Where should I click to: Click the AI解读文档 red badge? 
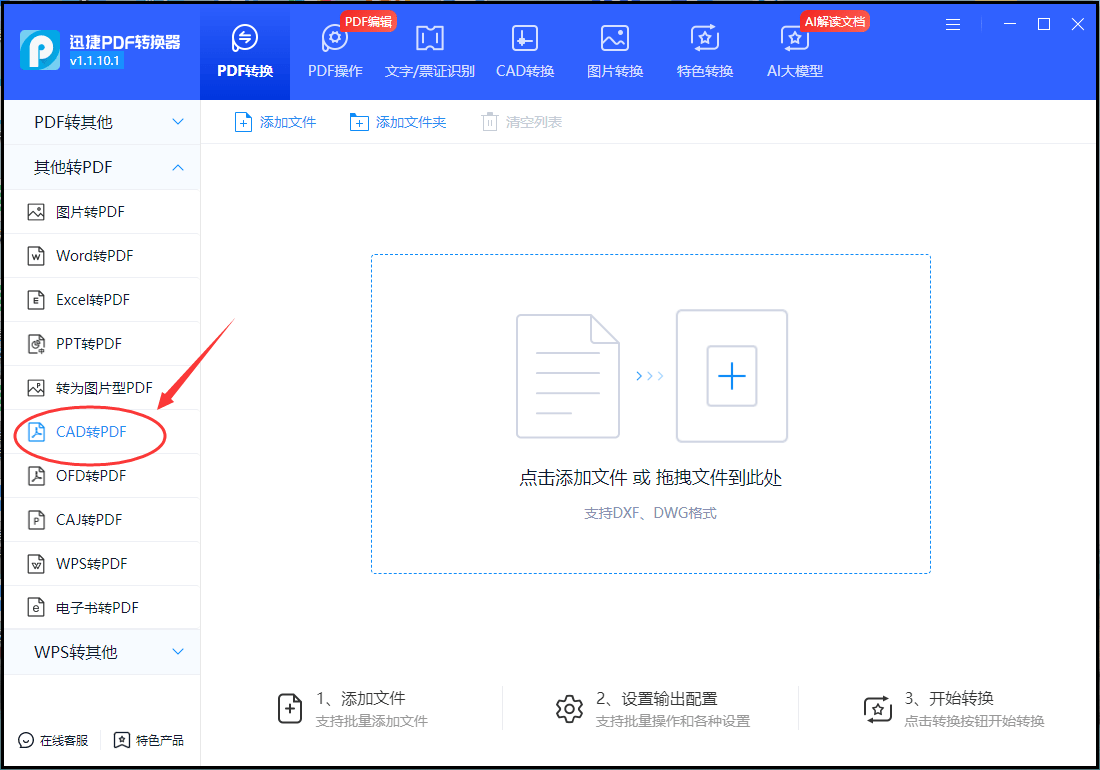coord(835,22)
